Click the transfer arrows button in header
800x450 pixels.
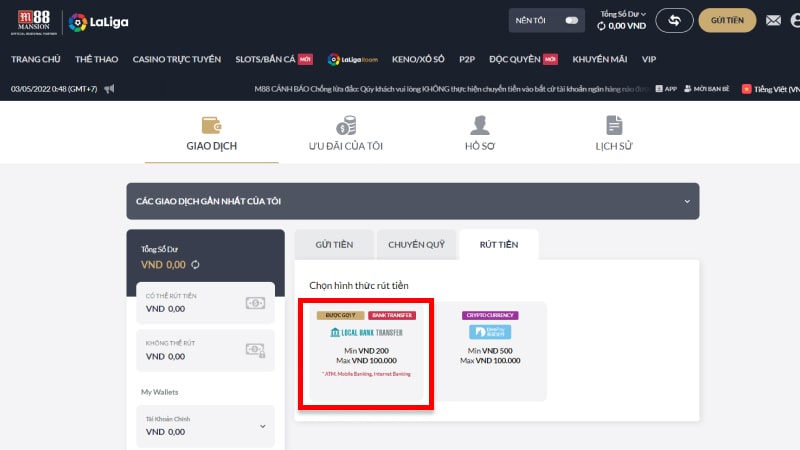674,20
